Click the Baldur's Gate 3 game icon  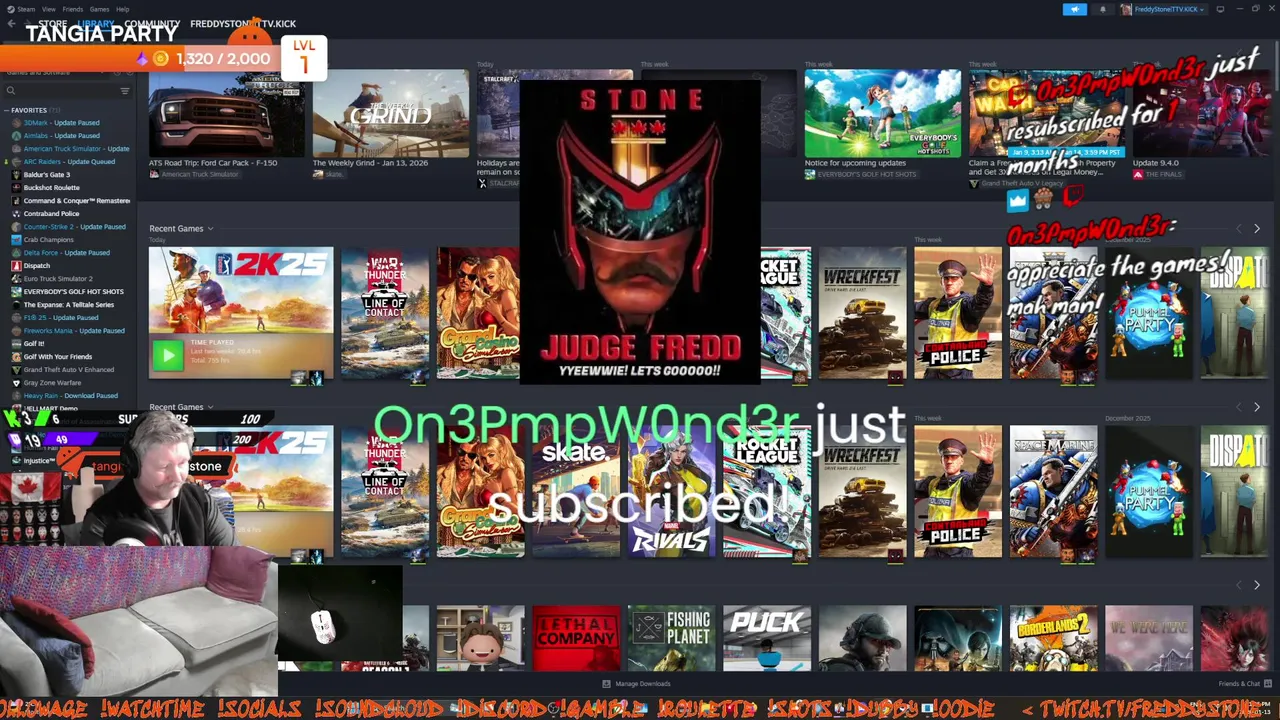pyautogui.click(x=16, y=175)
